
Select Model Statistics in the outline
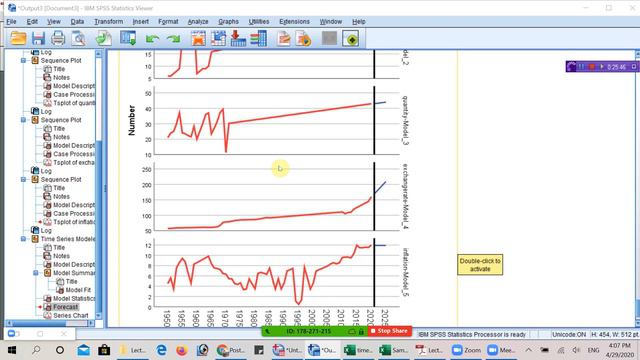[74, 298]
